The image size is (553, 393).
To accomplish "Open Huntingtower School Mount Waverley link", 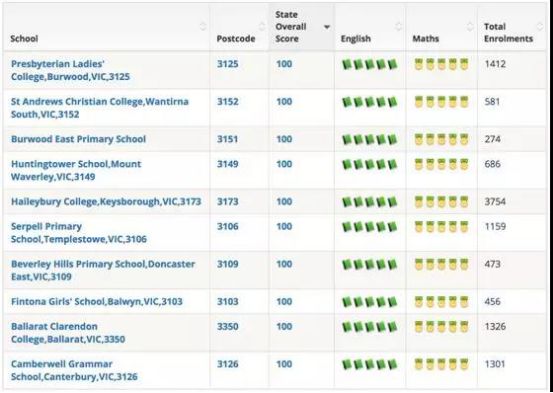I will pyautogui.click(x=76, y=170).
